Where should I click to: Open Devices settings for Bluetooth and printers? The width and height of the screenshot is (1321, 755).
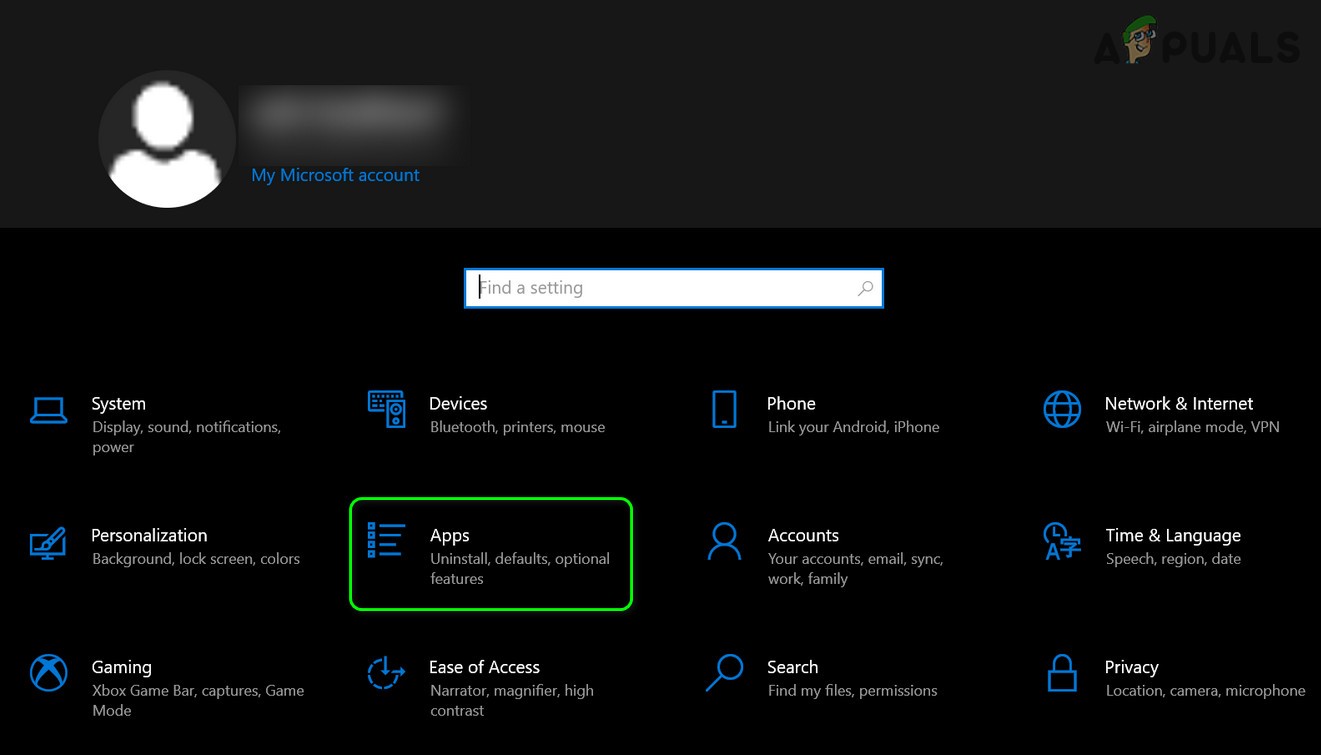tap(387, 409)
